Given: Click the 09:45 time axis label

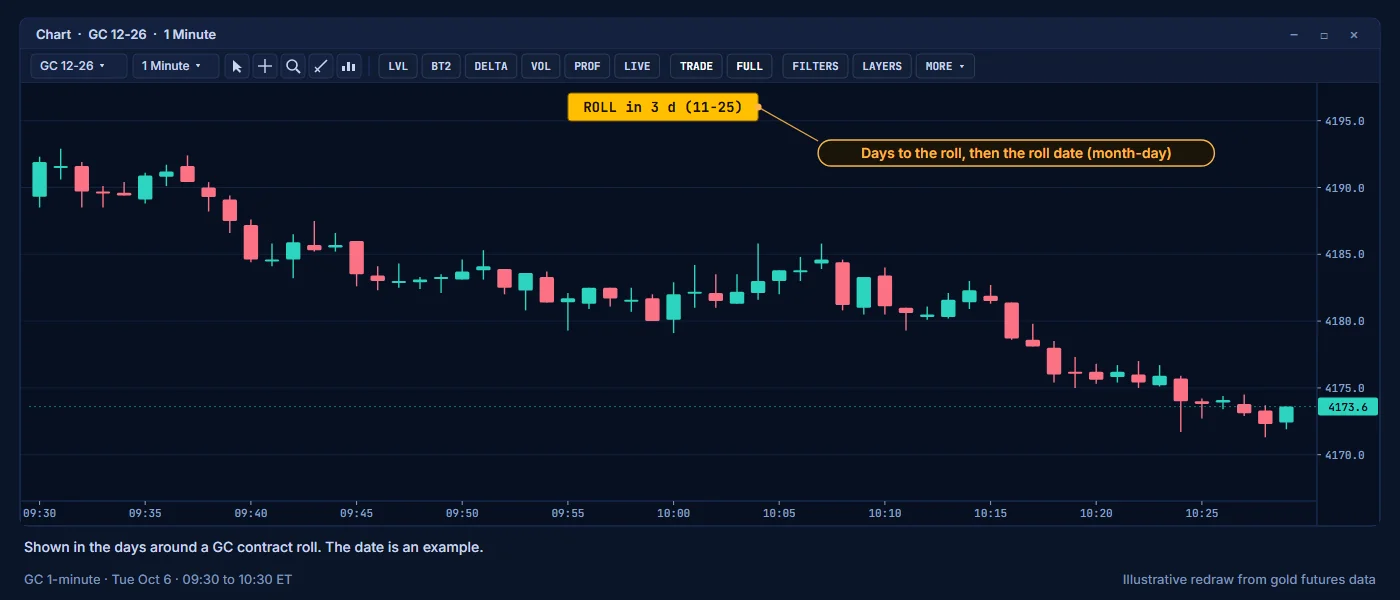Looking at the screenshot, I should tap(356, 513).
